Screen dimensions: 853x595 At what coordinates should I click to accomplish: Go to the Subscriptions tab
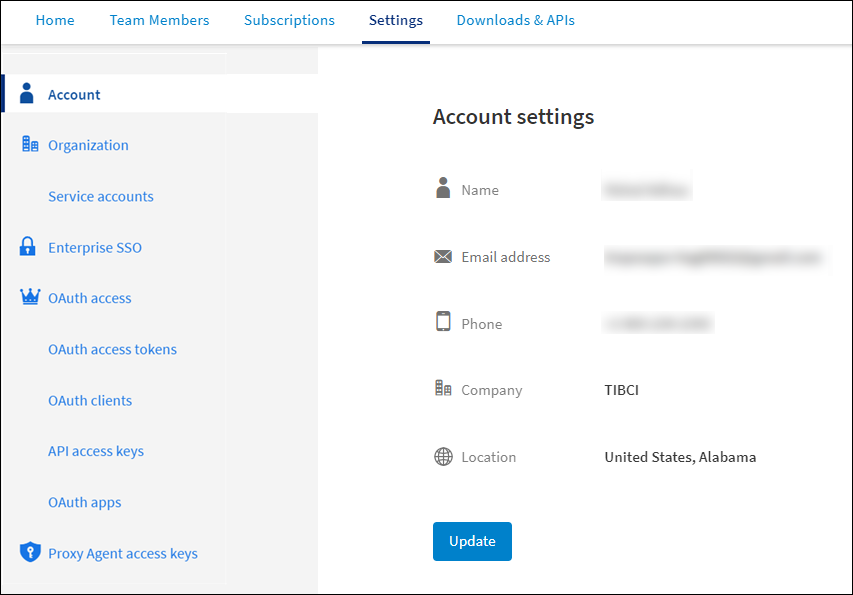[x=289, y=20]
